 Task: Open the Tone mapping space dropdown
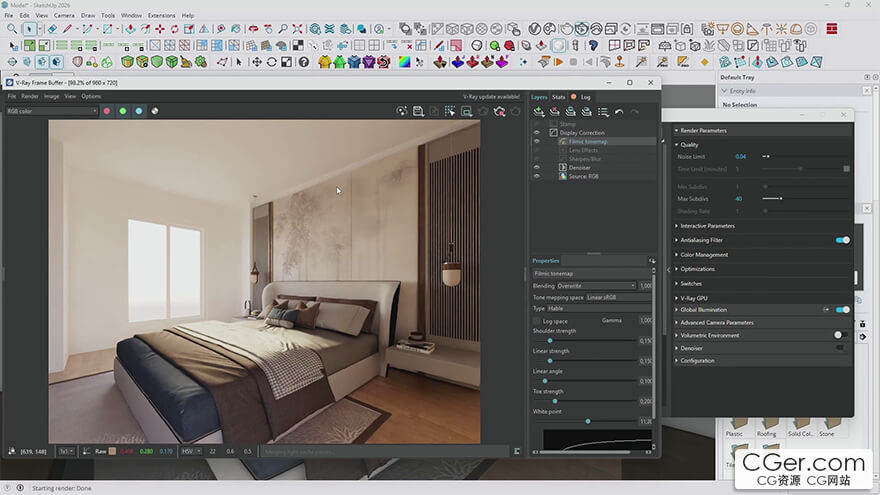point(618,297)
